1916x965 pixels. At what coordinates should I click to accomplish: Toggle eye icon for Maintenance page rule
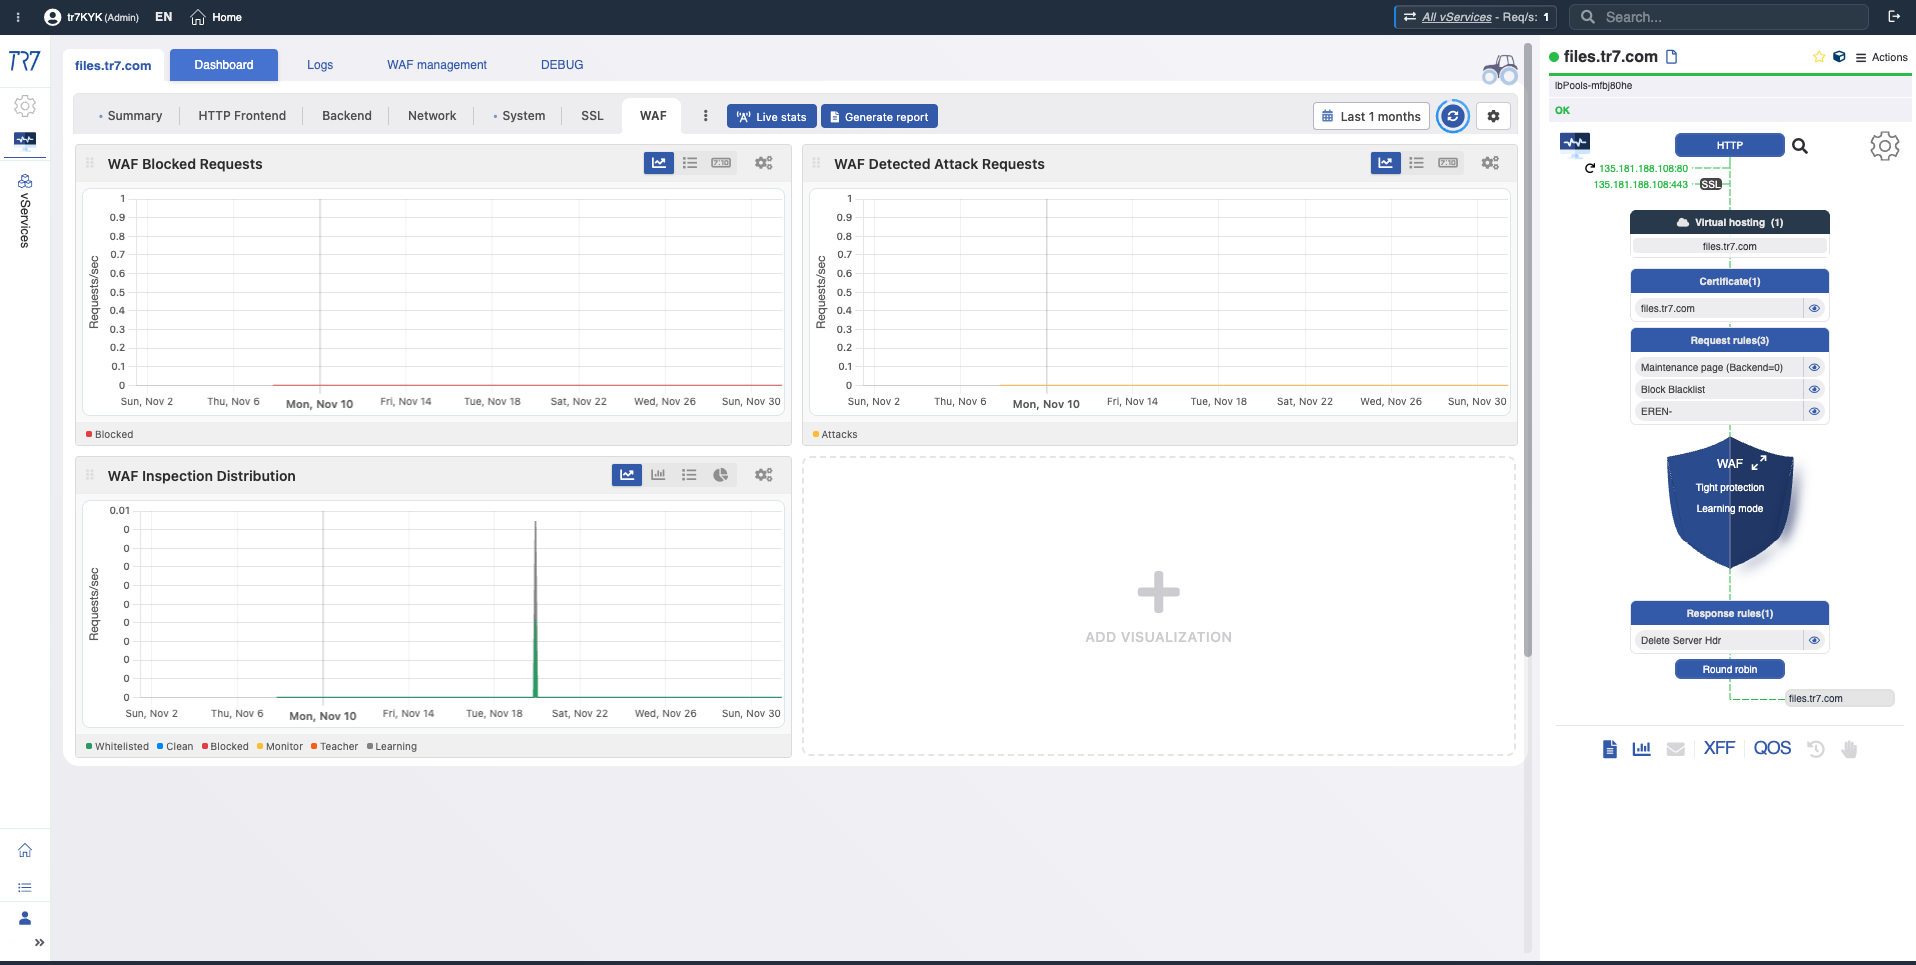click(x=1815, y=367)
